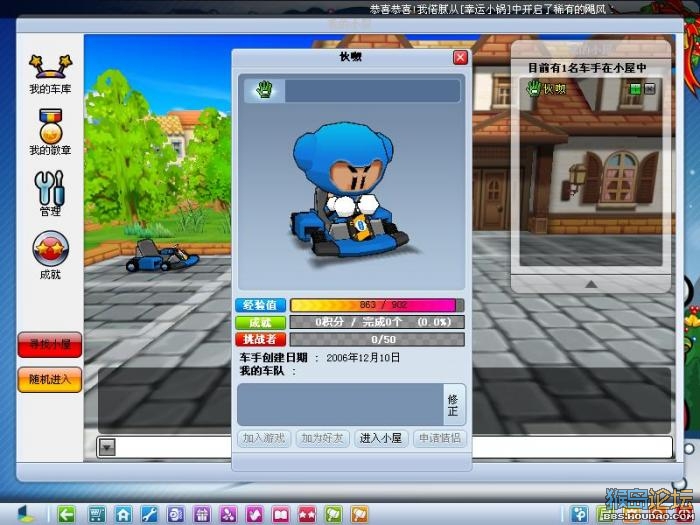Open the shopping cart shop icon
Screen dimensions: 700x525
(x=96, y=514)
